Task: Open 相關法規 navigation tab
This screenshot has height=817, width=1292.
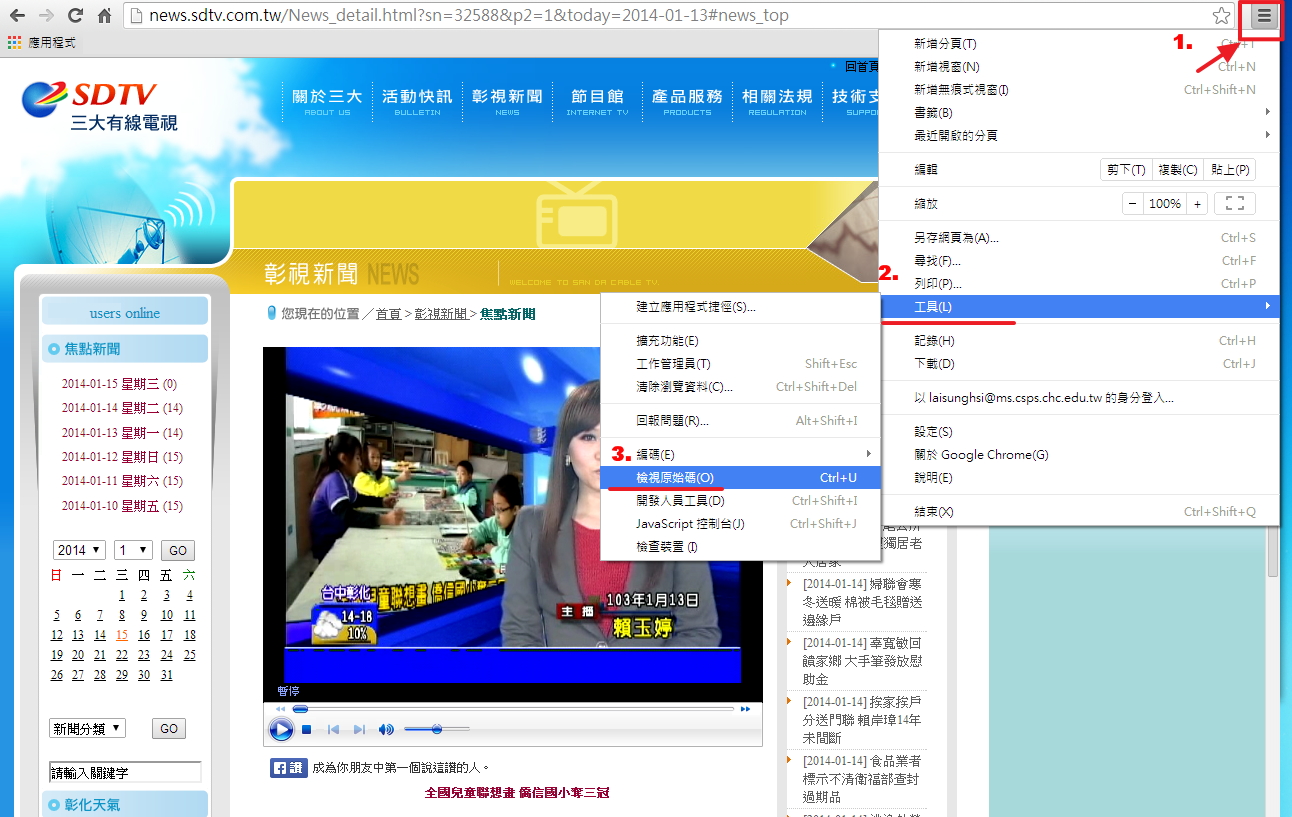Action: [x=777, y=102]
